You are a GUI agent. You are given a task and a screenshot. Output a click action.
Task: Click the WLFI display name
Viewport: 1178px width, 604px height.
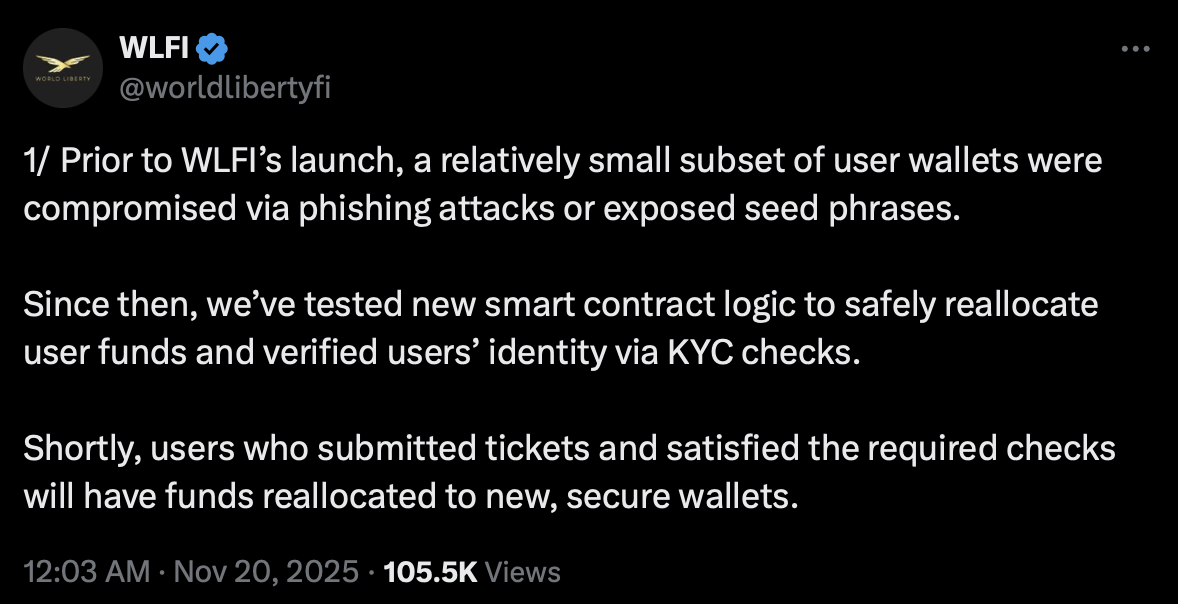click(x=153, y=45)
